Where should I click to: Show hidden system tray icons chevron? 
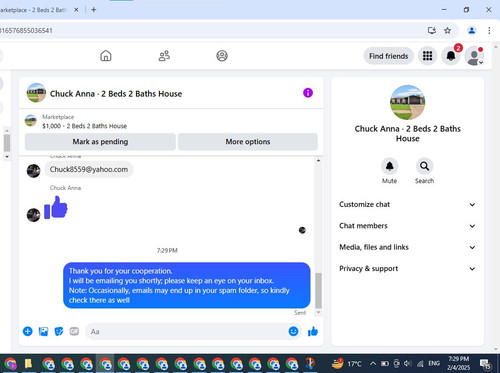pyautogui.click(x=373, y=363)
